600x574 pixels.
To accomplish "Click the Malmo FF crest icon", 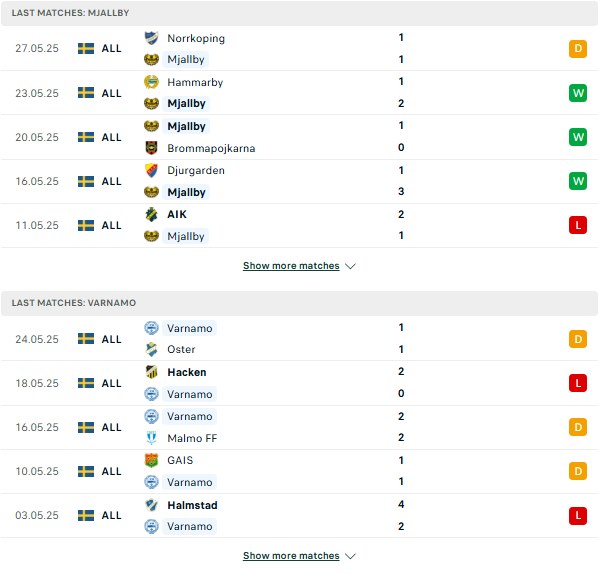I will tap(151, 438).
